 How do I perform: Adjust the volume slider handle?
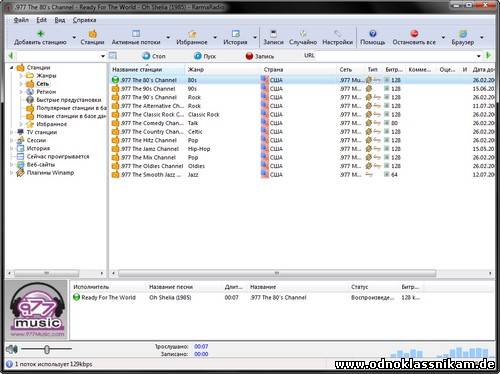[47, 349]
